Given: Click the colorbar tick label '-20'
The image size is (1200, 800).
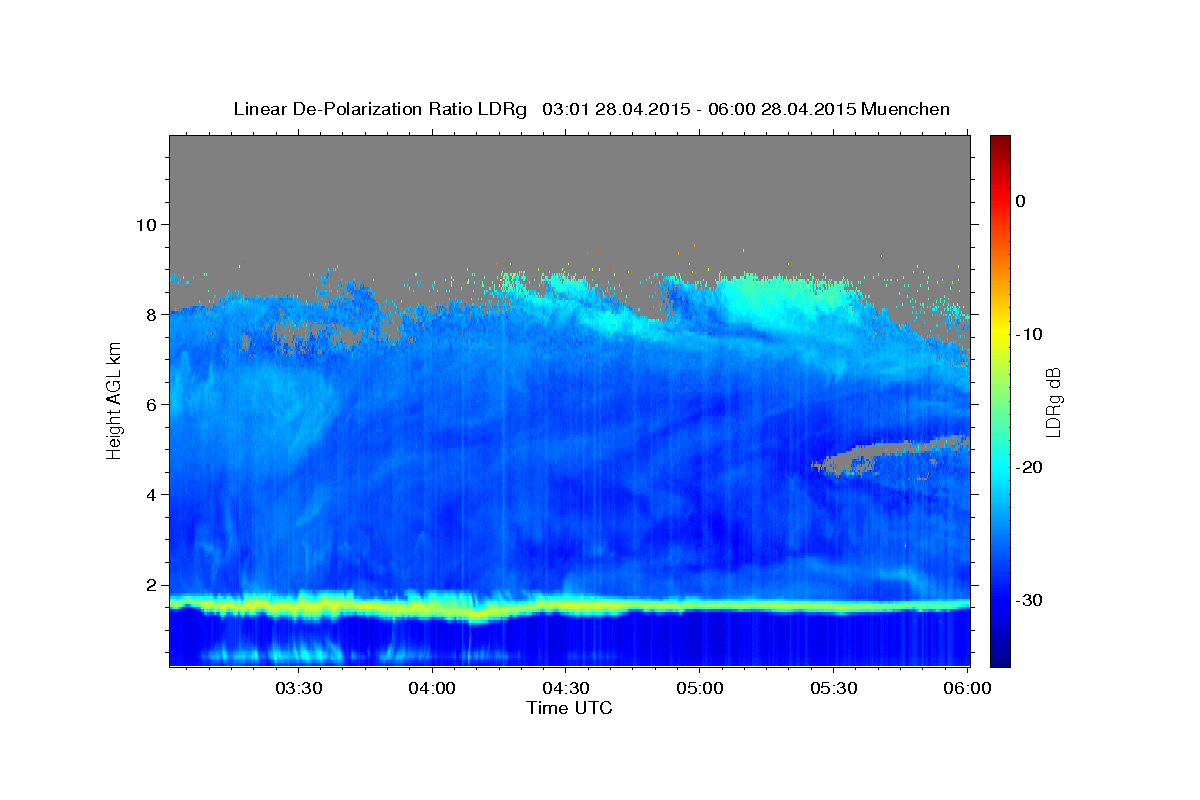Looking at the screenshot, I should pyautogui.click(x=1030, y=467).
